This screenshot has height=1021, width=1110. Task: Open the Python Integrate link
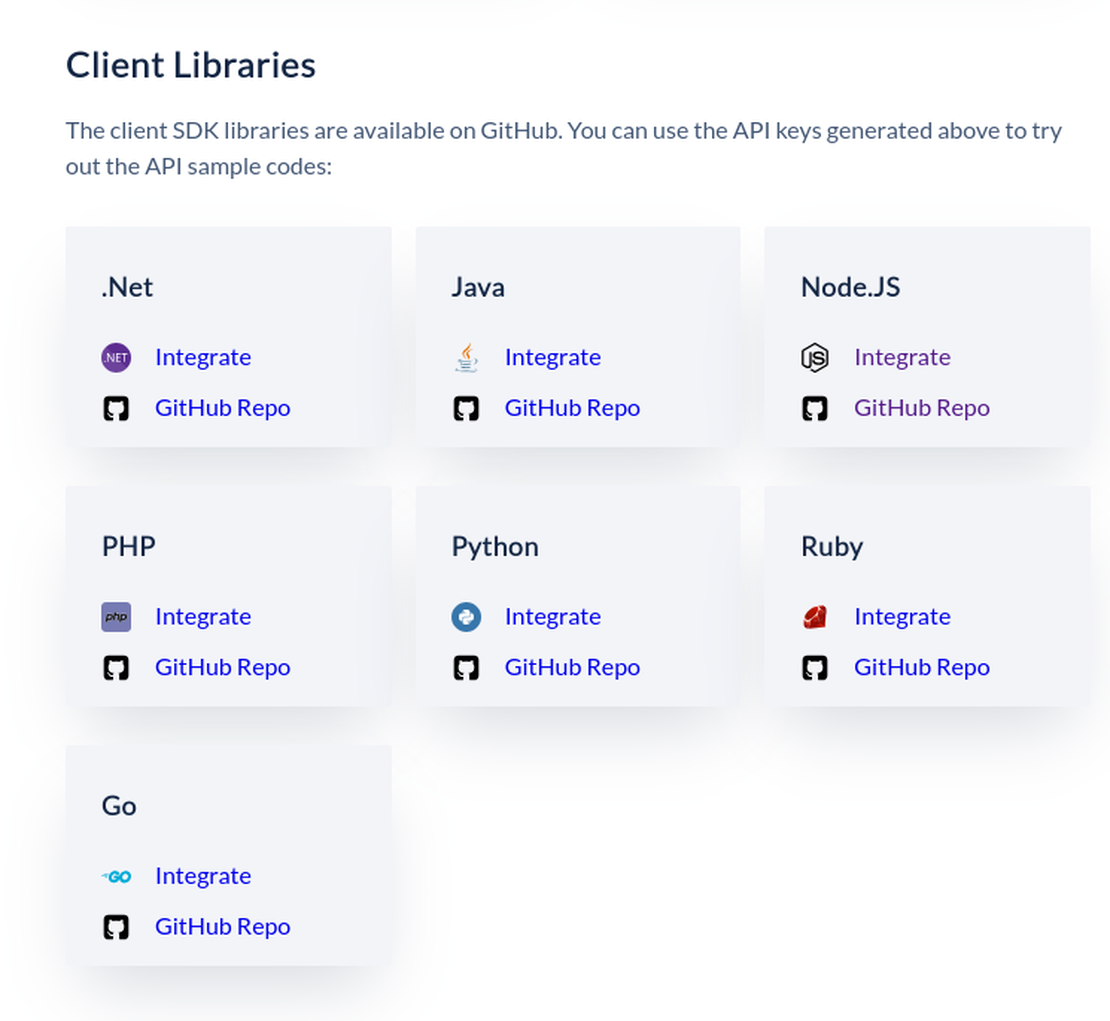[x=553, y=617]
